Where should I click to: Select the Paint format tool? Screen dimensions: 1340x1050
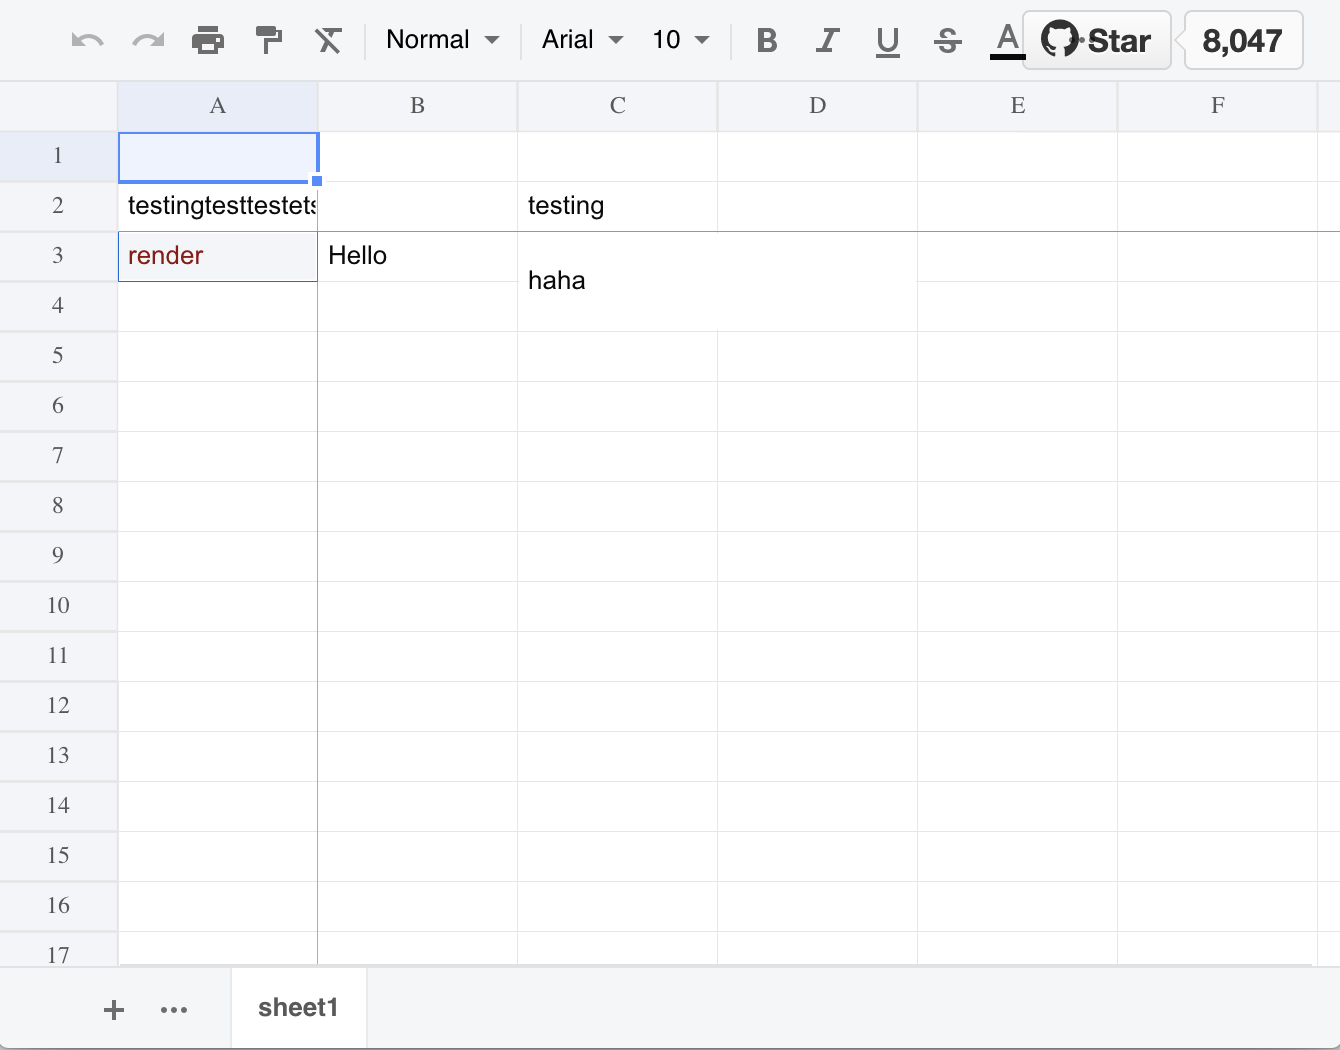click(x=268, y=40)
